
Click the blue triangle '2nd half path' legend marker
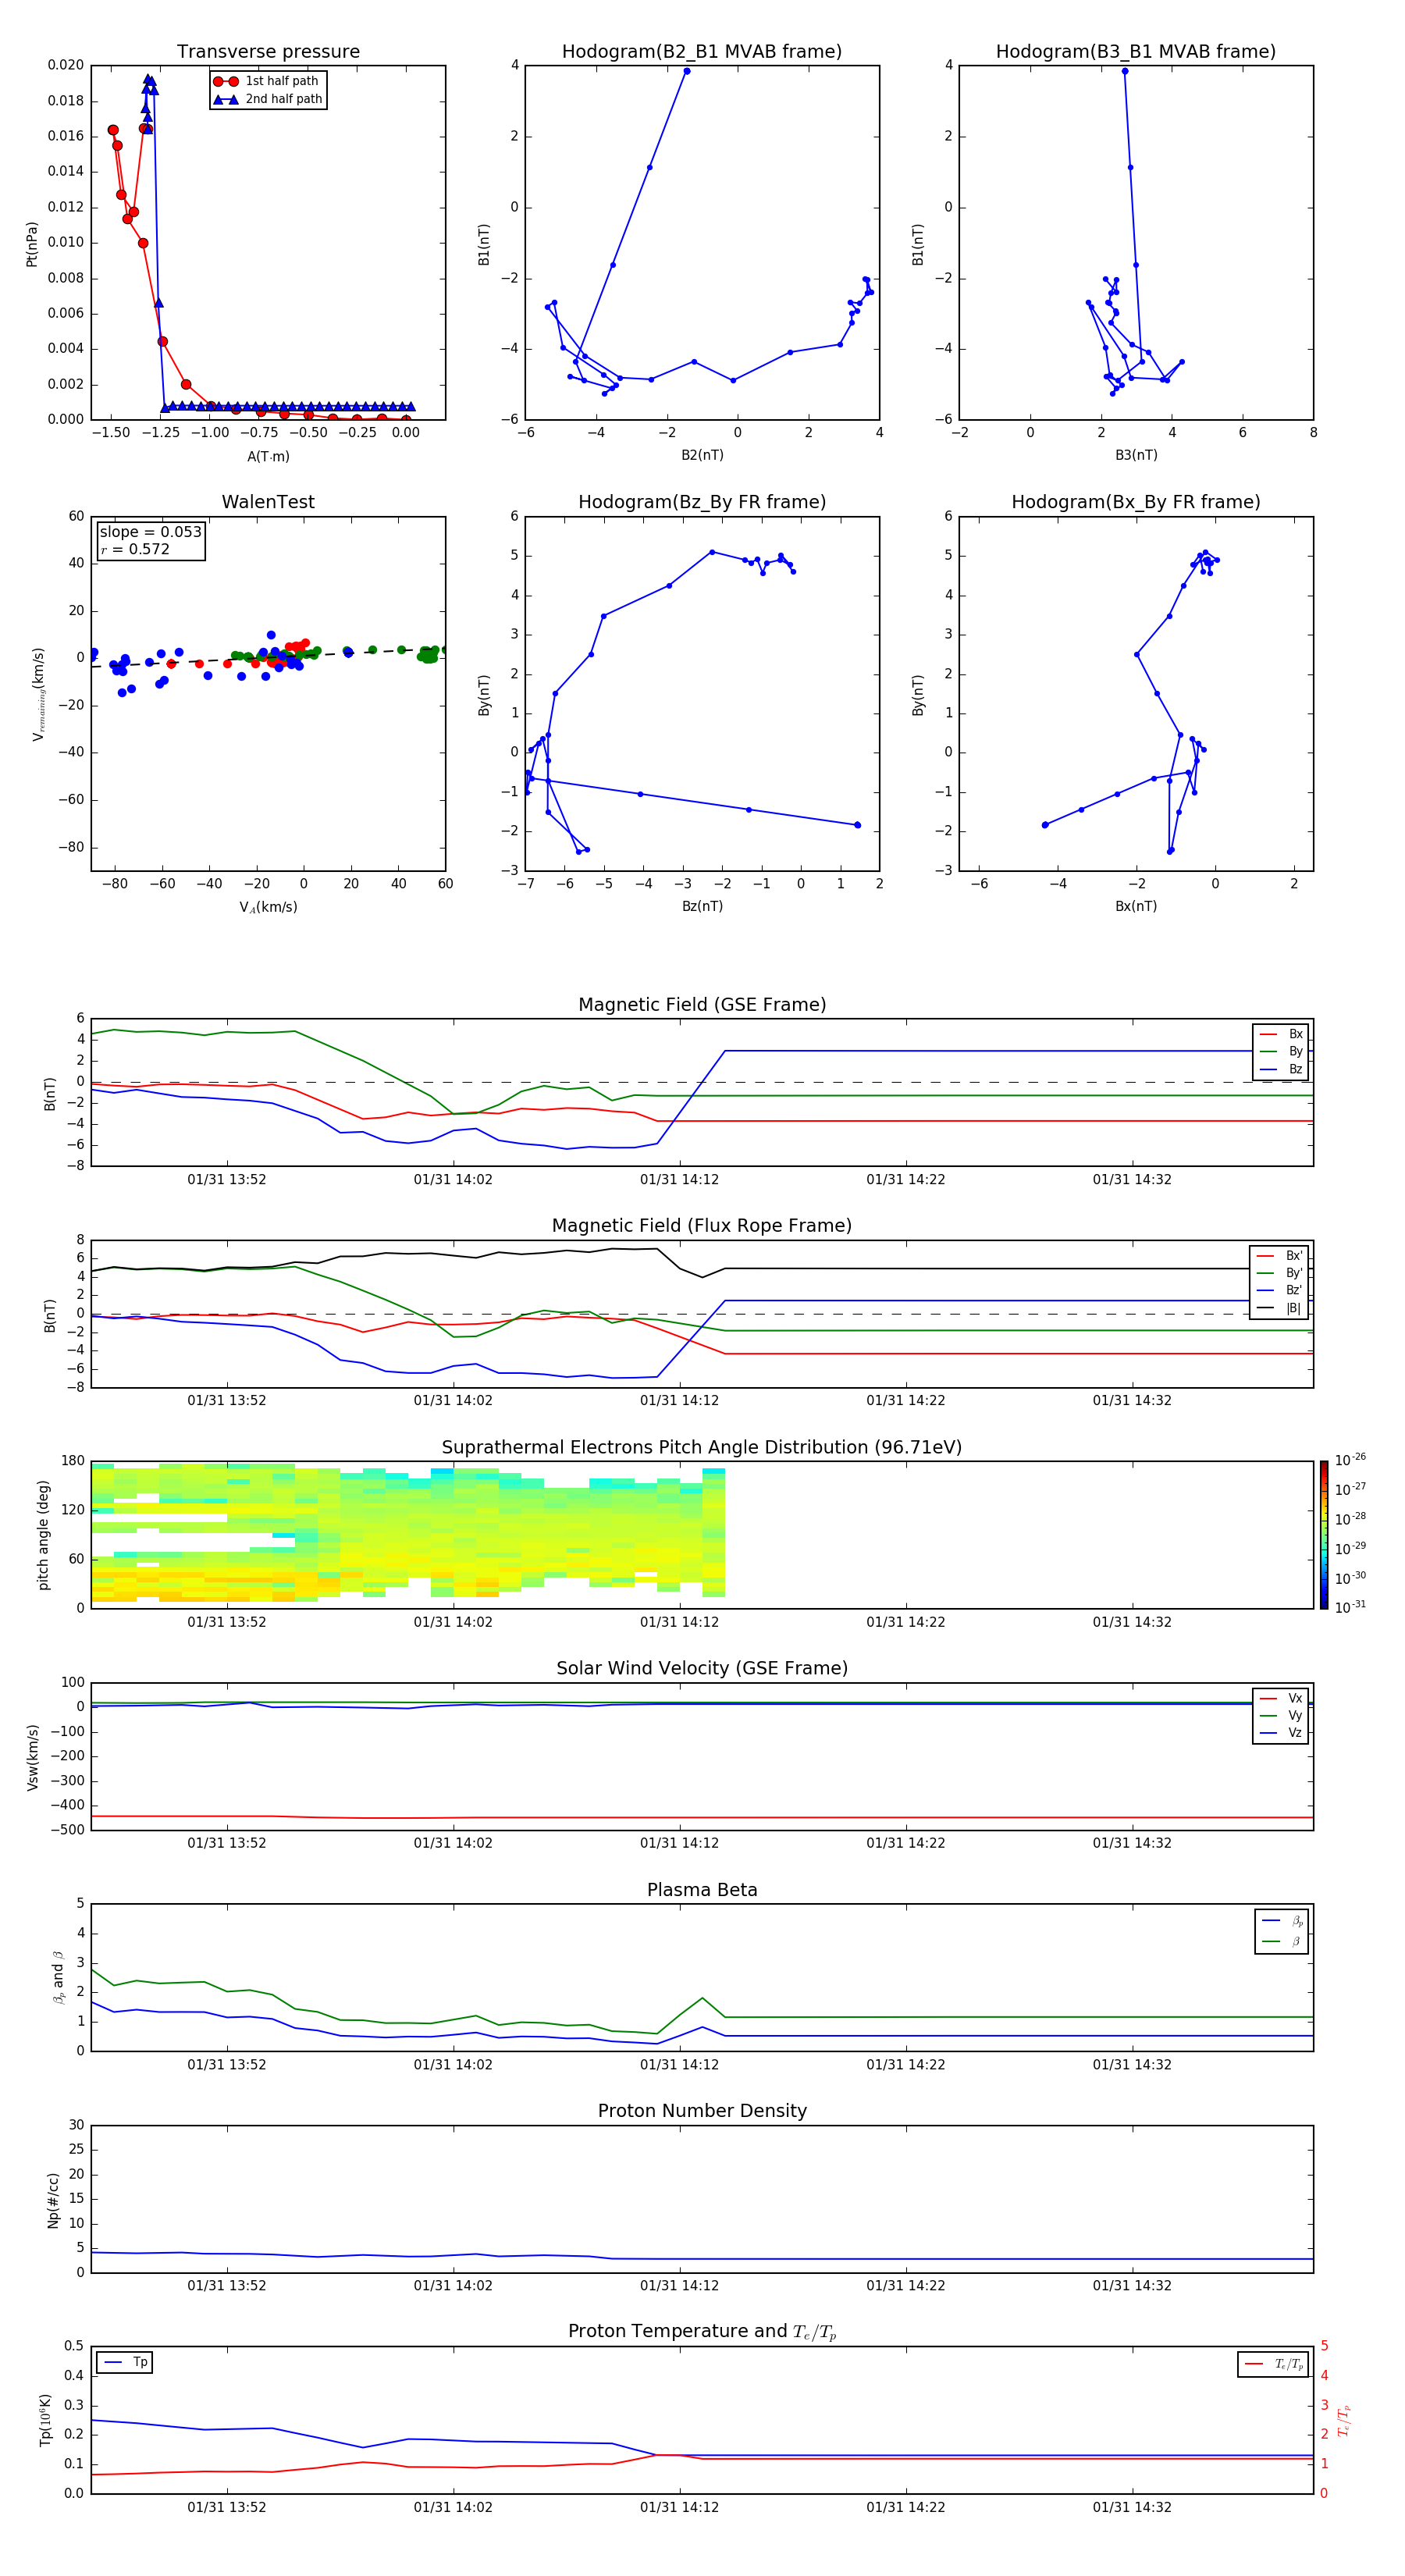tap(226, 99)
